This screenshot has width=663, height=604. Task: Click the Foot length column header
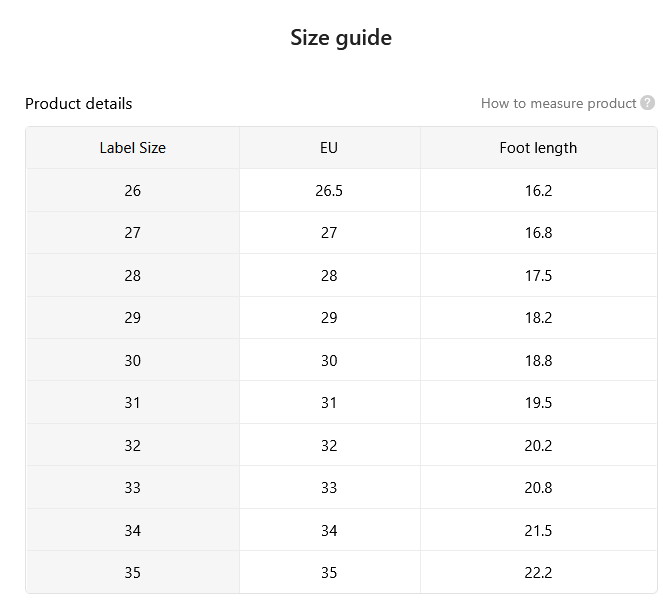pyautogui.click(x=538, y=148)
